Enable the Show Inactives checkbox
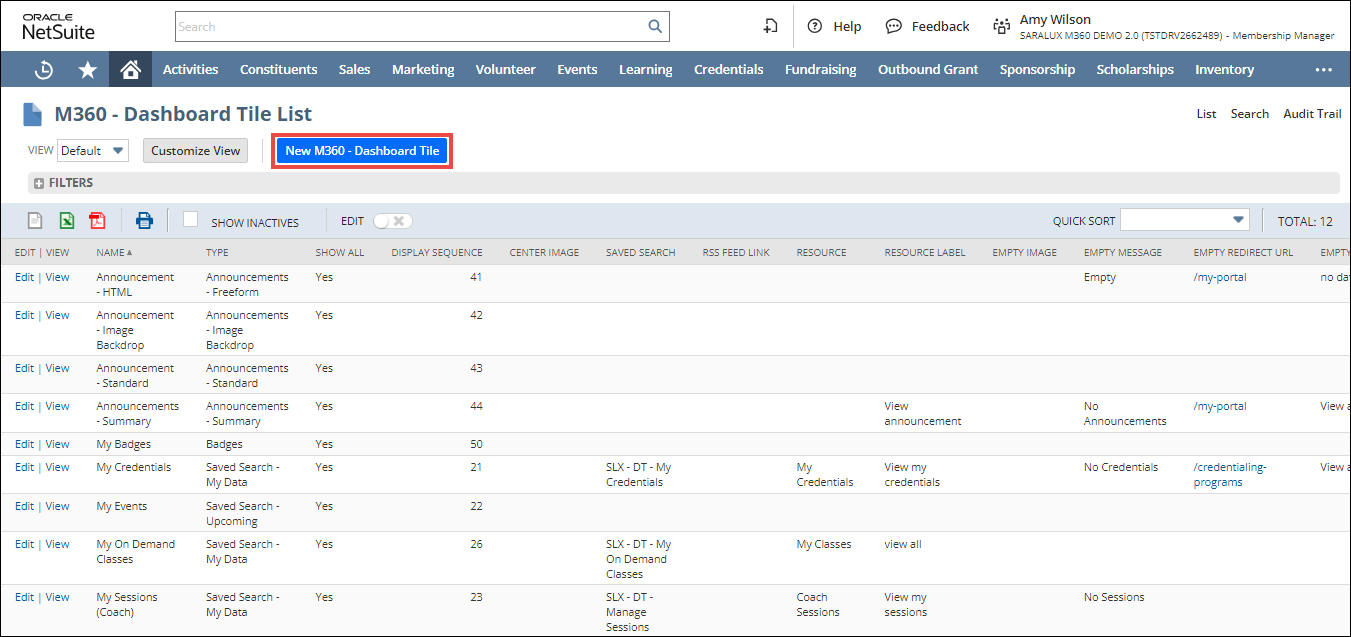 (x=191, y=220)
